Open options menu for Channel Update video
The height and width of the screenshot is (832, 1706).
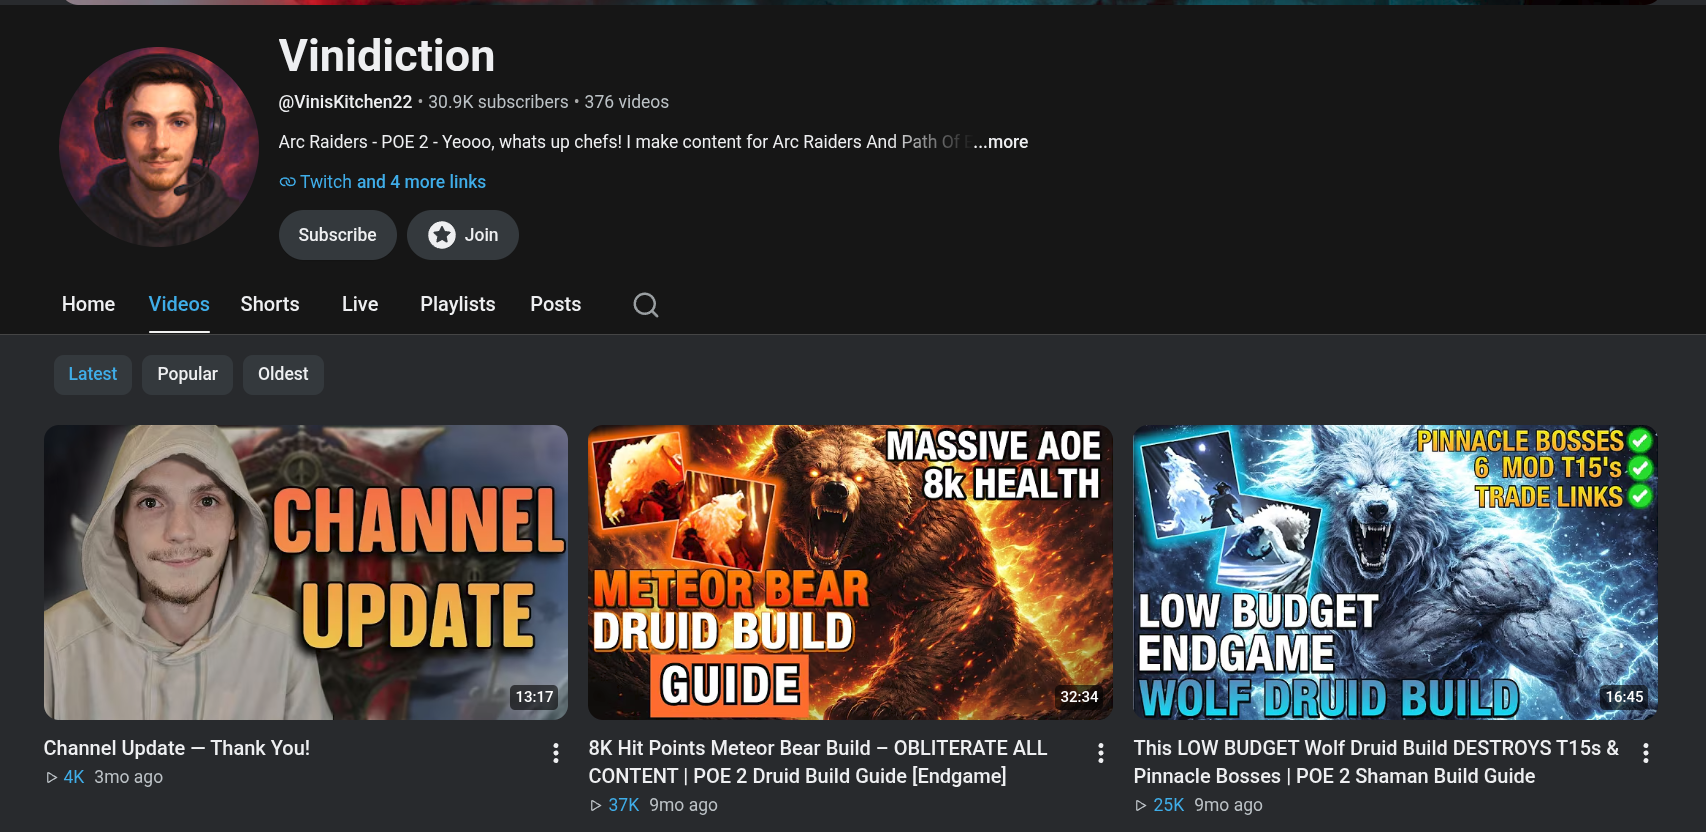click(x=556, y=753)
